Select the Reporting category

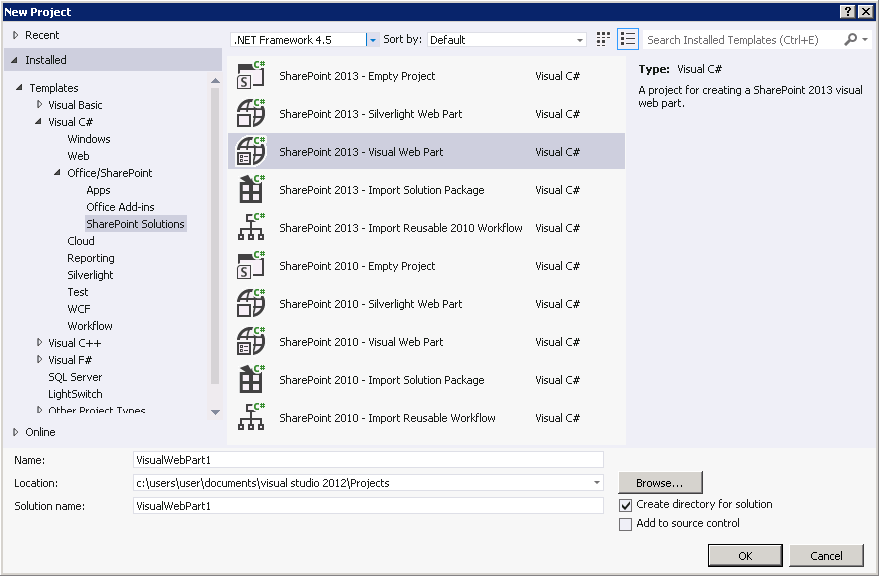pyautogui.click(x=91, y=258)
